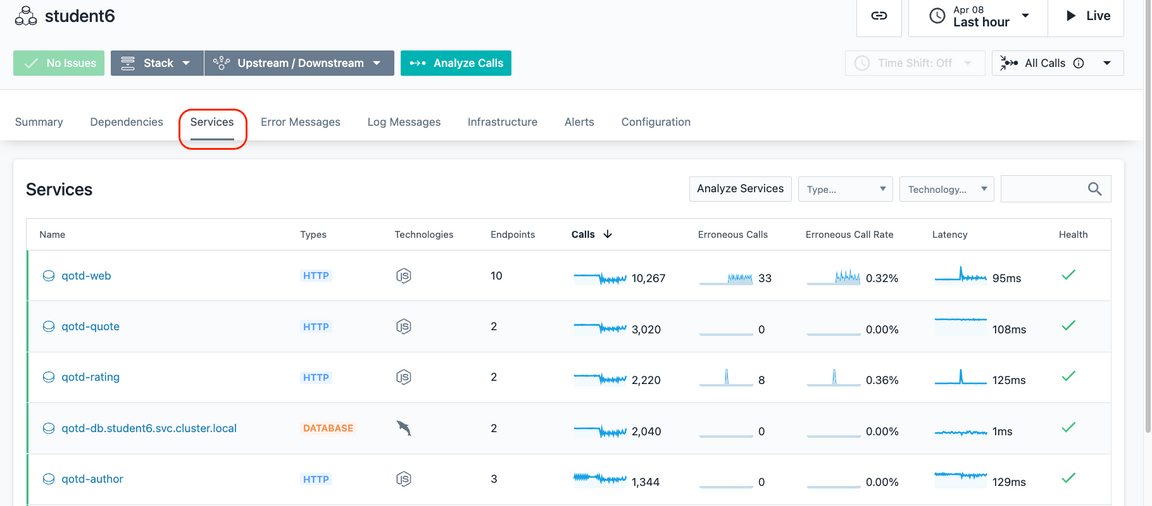
Task: Click the health checkmark for qotd-web
Action: (1069, 275)
